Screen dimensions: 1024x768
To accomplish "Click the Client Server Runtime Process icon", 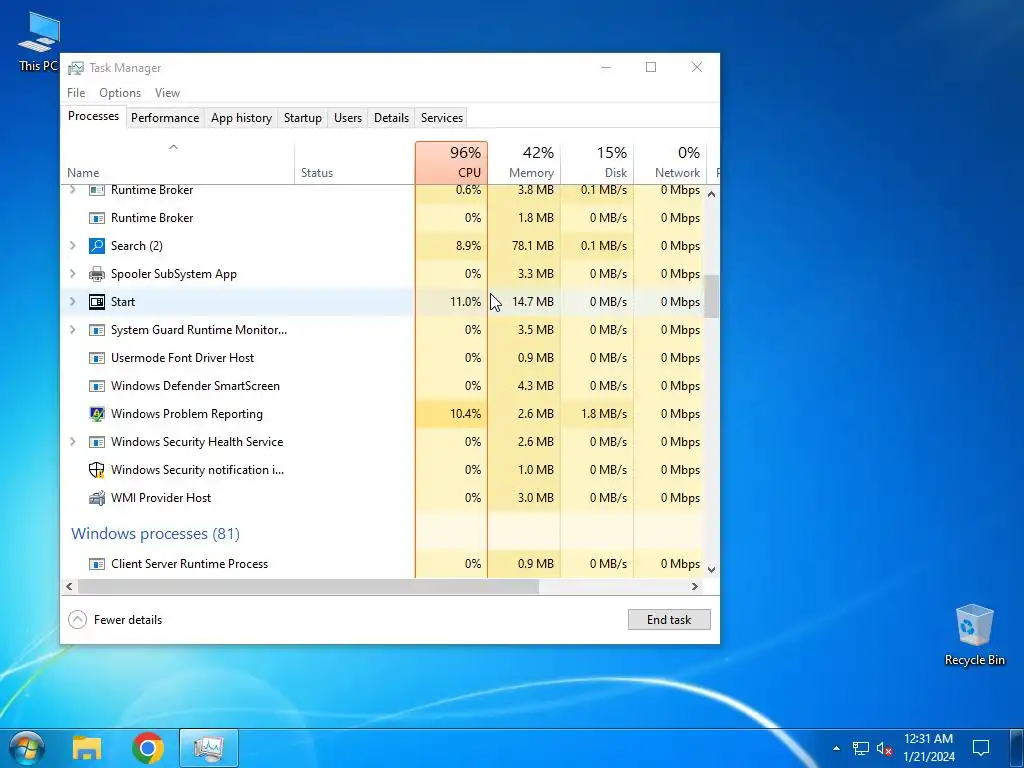I will pyautogui.click(x=97, y=564).
